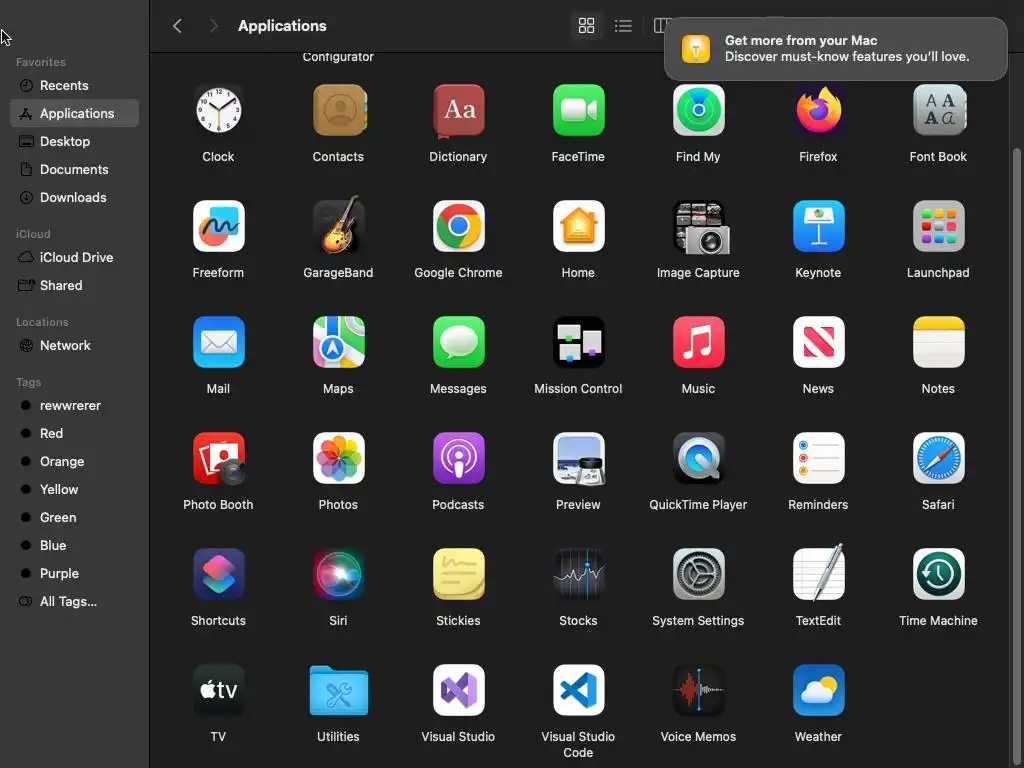Open the Keynote app icon
Viewport: 1024px width, 768px height.
tap(818, 226)
